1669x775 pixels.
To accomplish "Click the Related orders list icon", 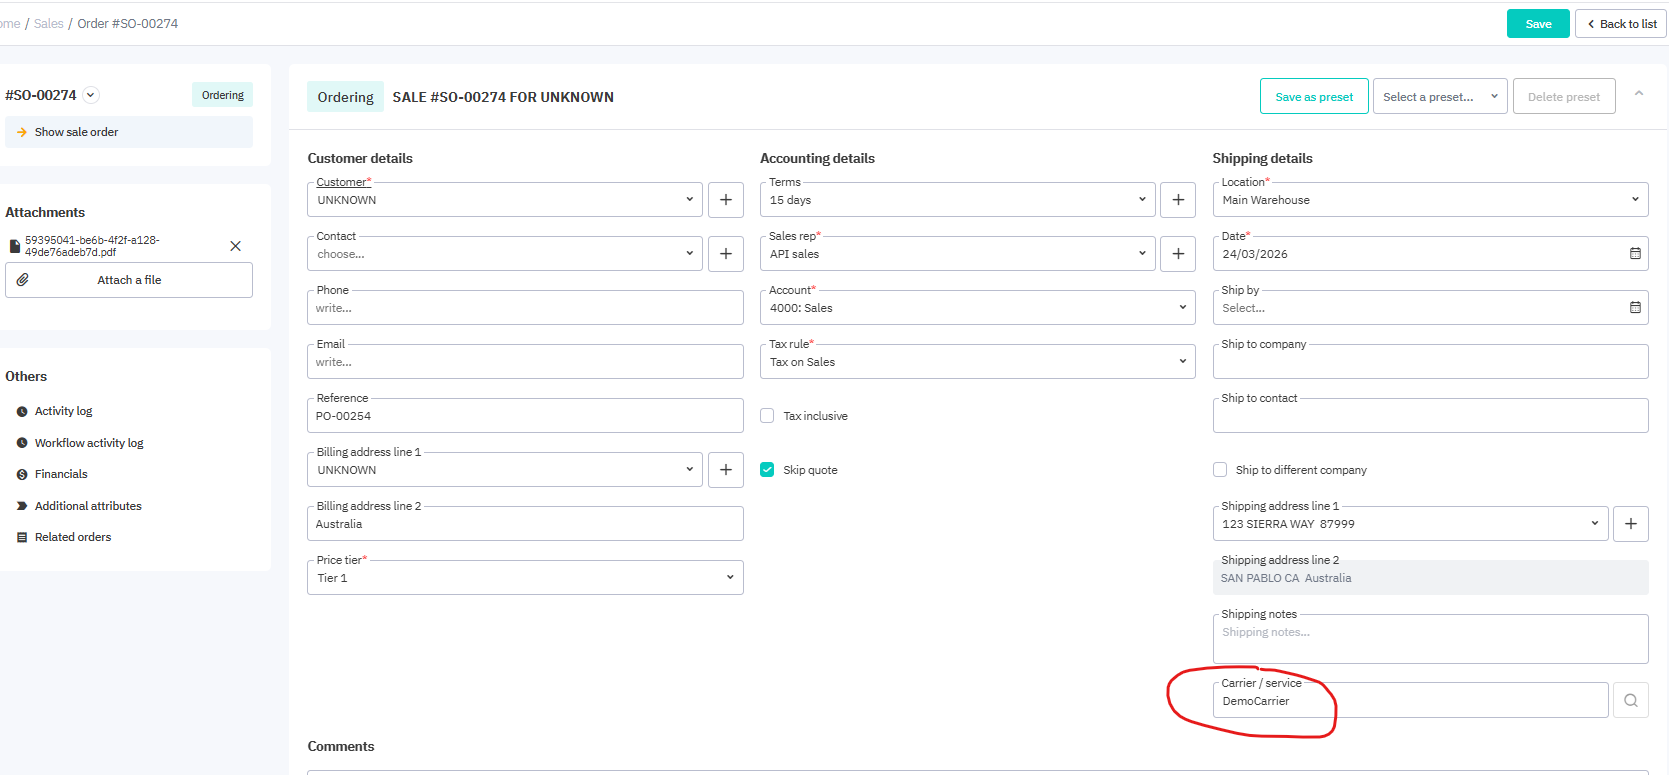I will 22,537.
